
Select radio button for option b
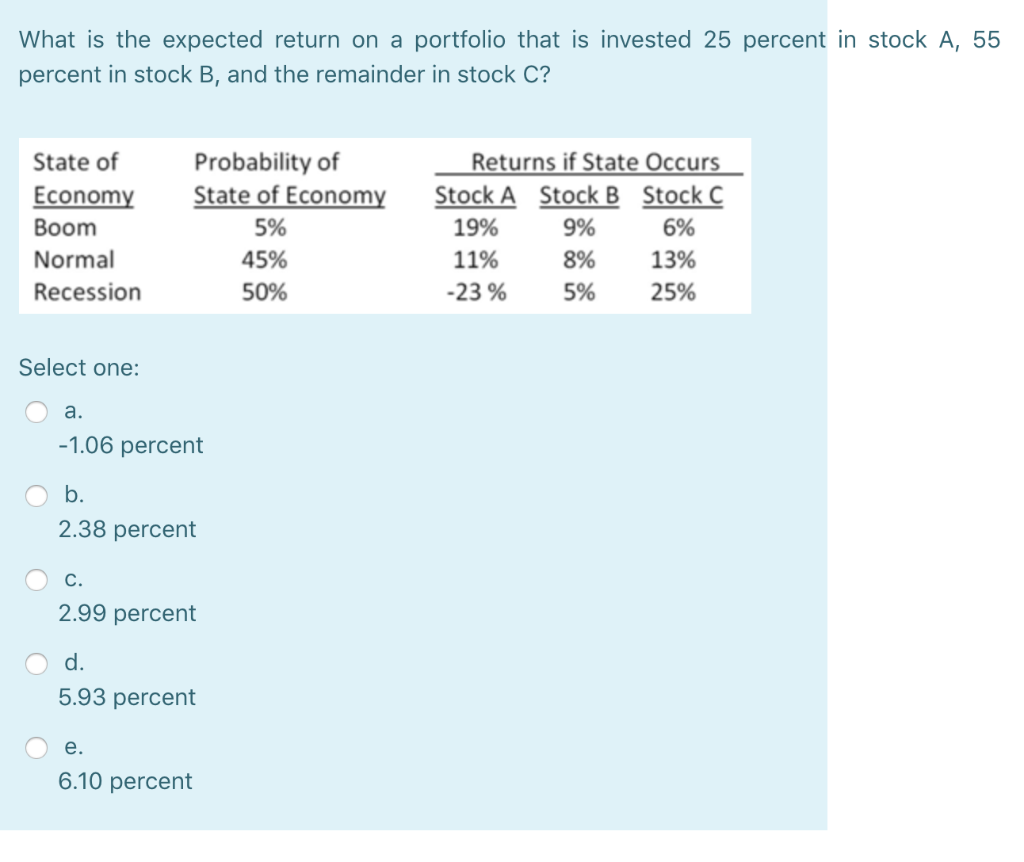[x=37, y=494]
